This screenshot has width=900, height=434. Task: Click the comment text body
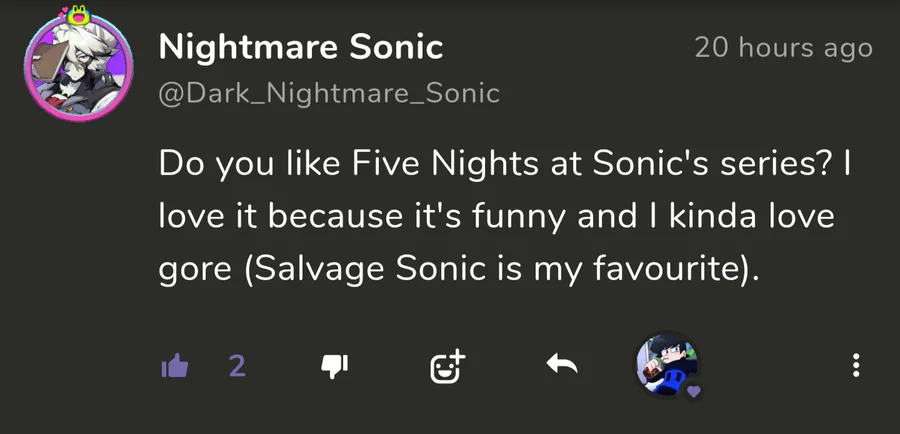(x=495, y=216)
